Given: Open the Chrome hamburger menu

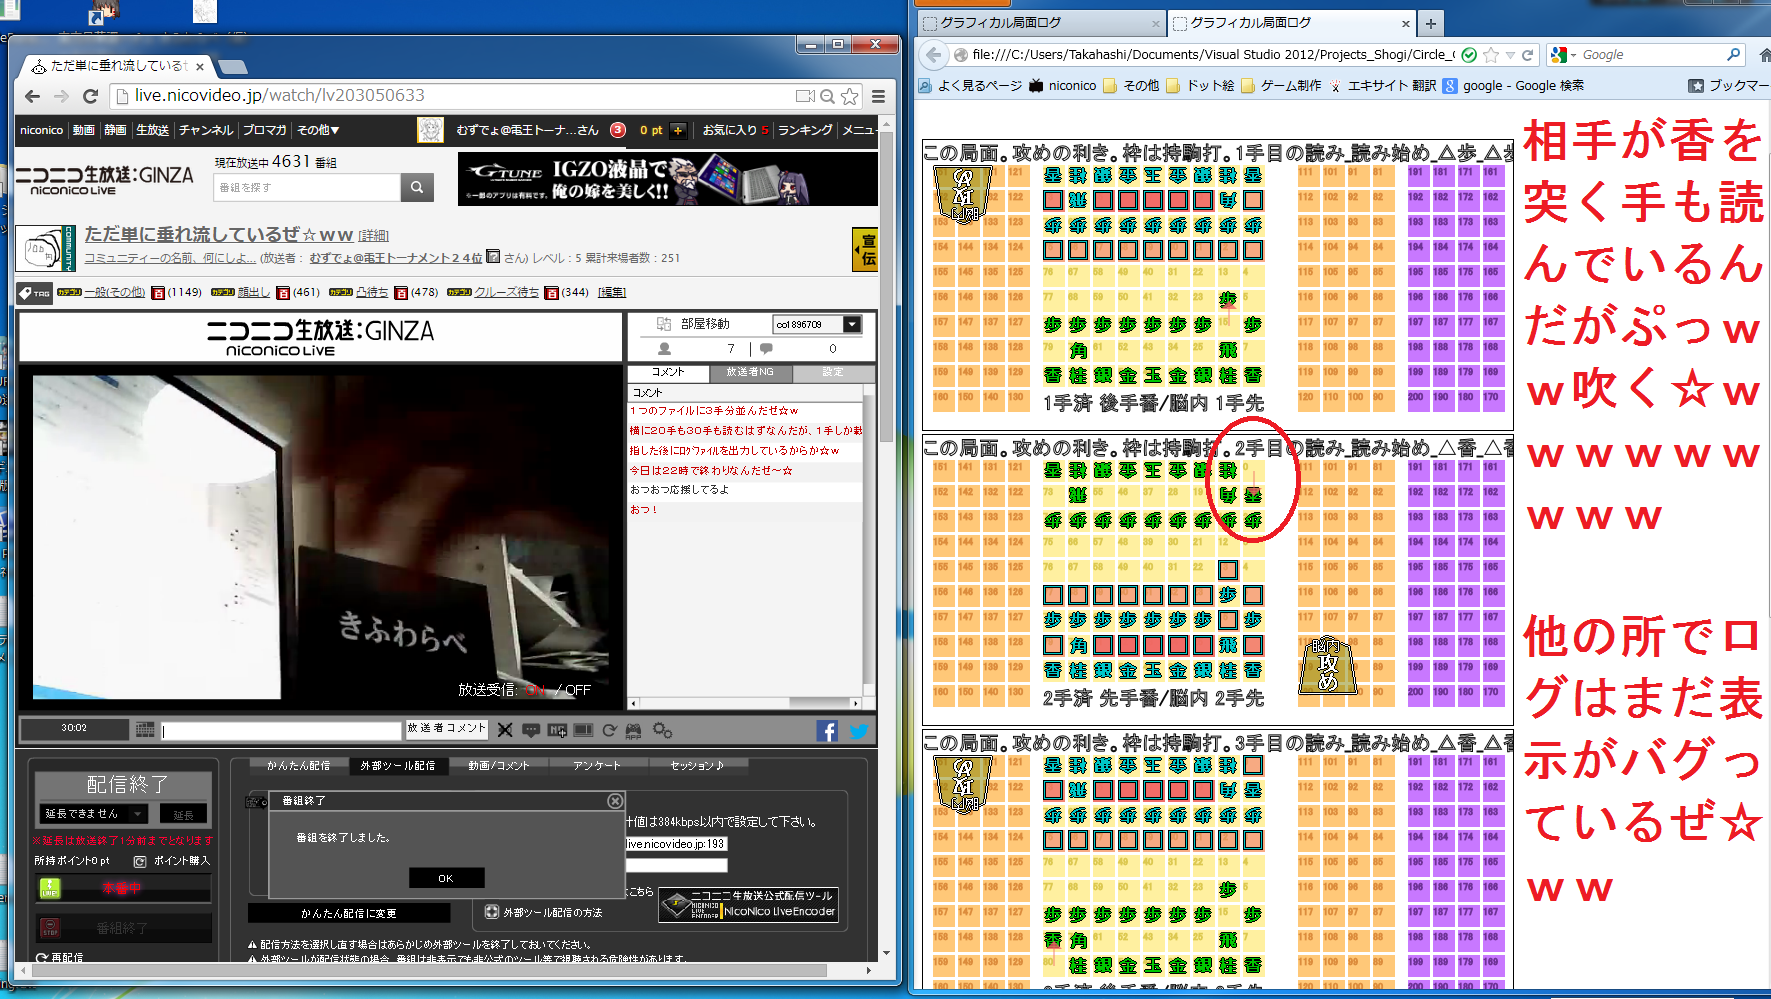Looking at the screenshot, I should tap(878, 96).
